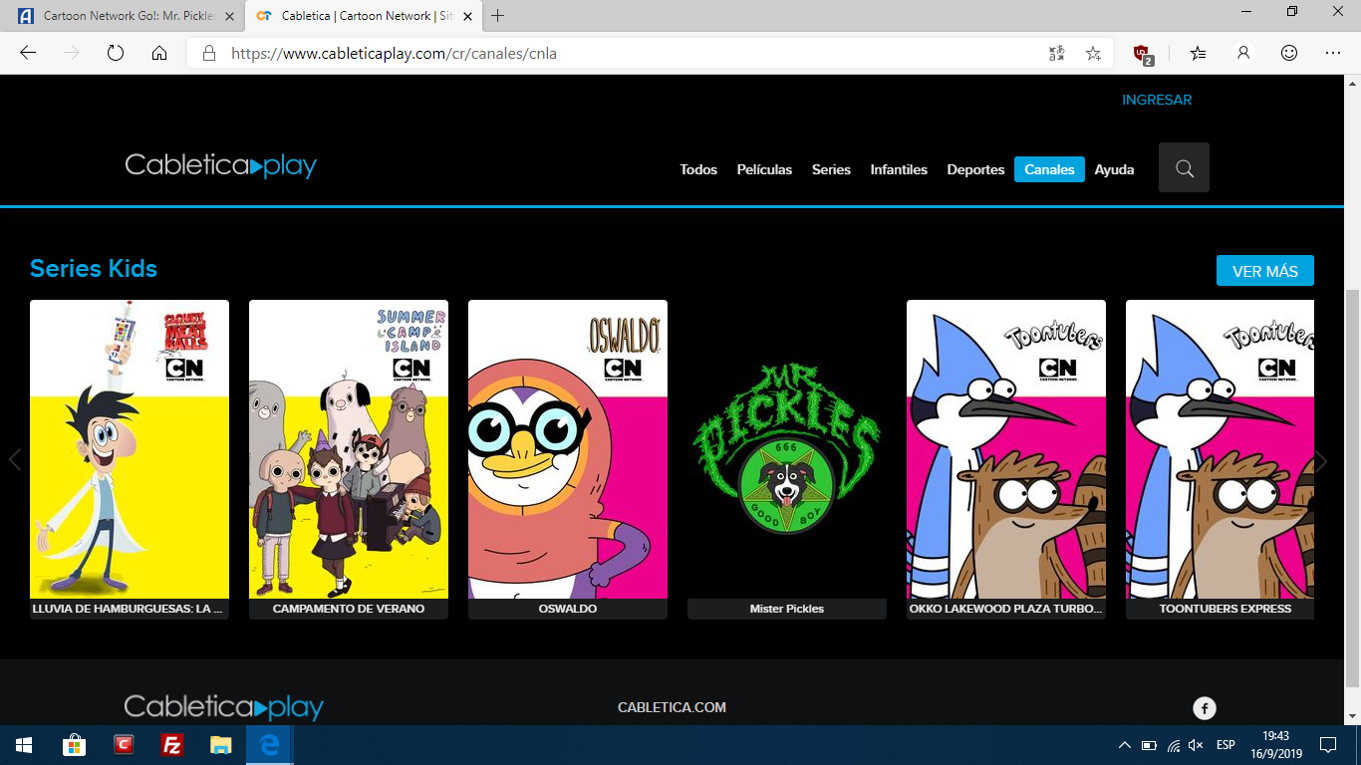1361x765 pixels.
Task: Click the VER MÁS button
Action: 1265,271
